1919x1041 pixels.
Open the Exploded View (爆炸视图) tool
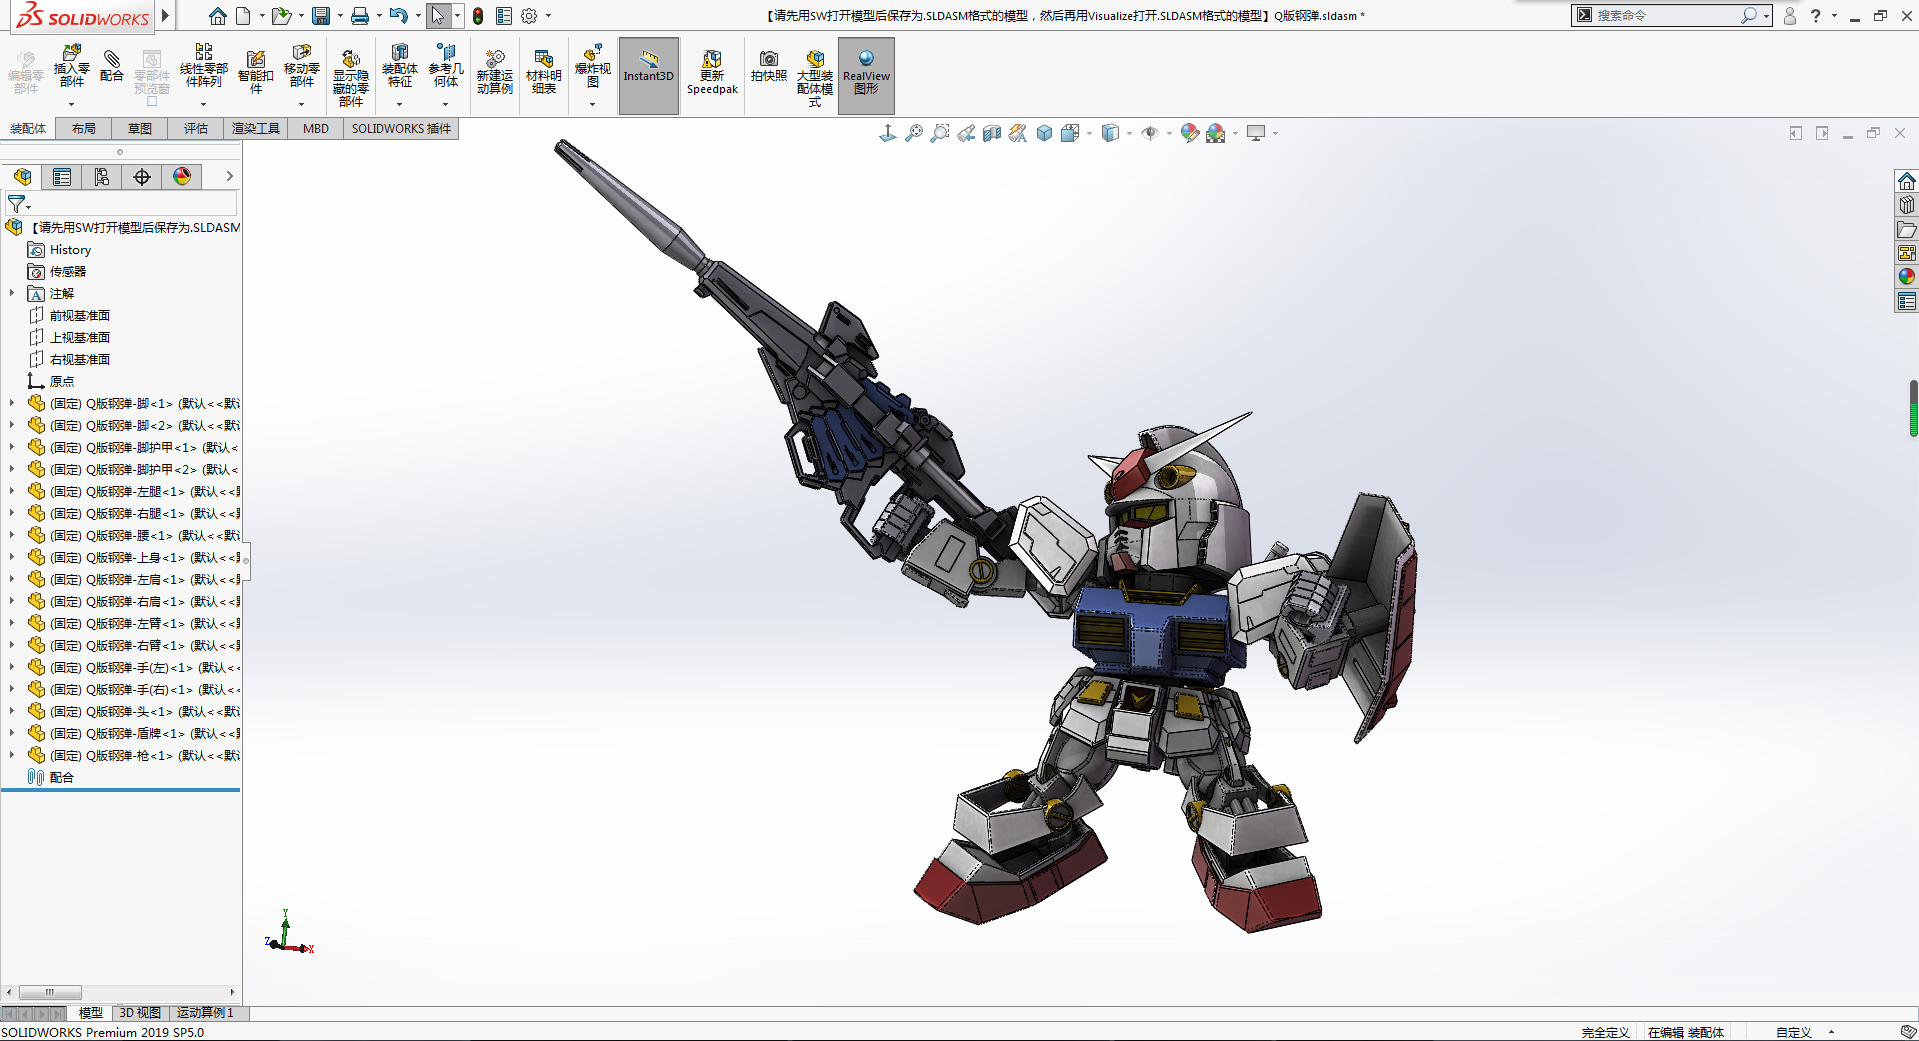coord(592,66)
